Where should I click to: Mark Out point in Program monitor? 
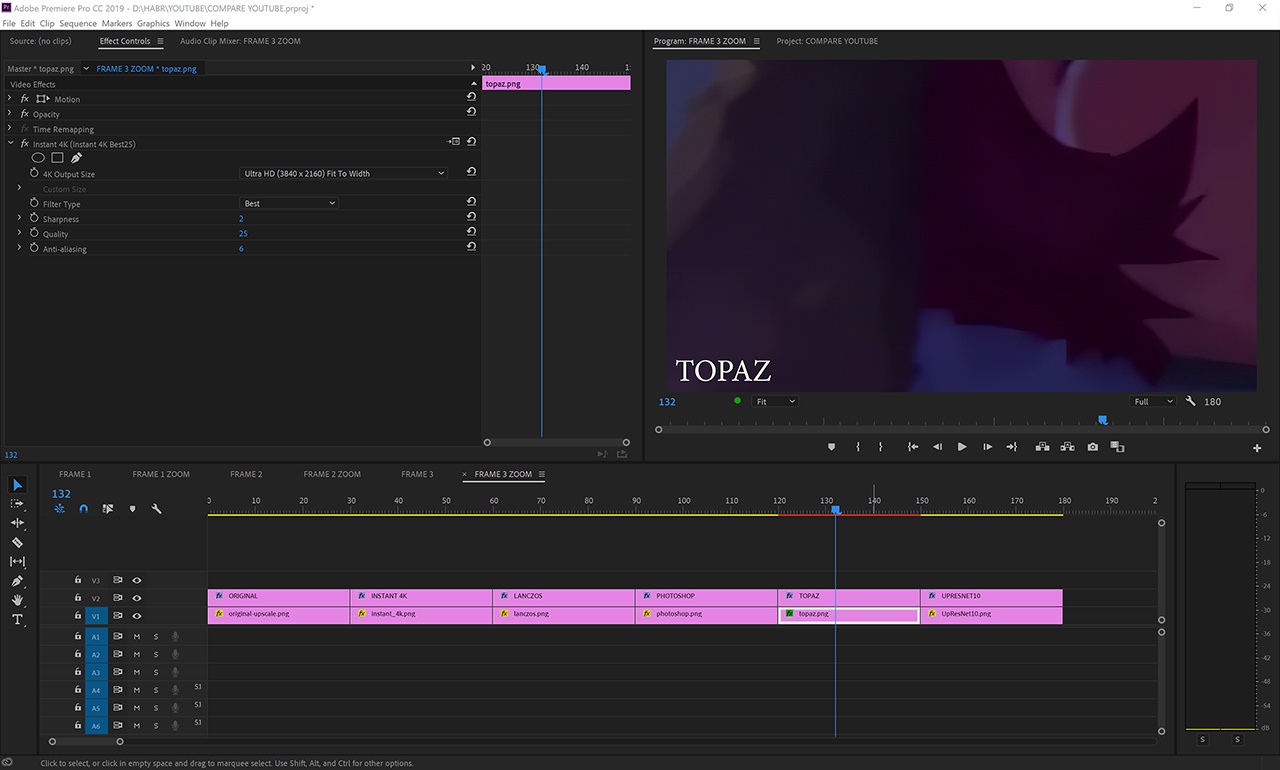(881, 447)
